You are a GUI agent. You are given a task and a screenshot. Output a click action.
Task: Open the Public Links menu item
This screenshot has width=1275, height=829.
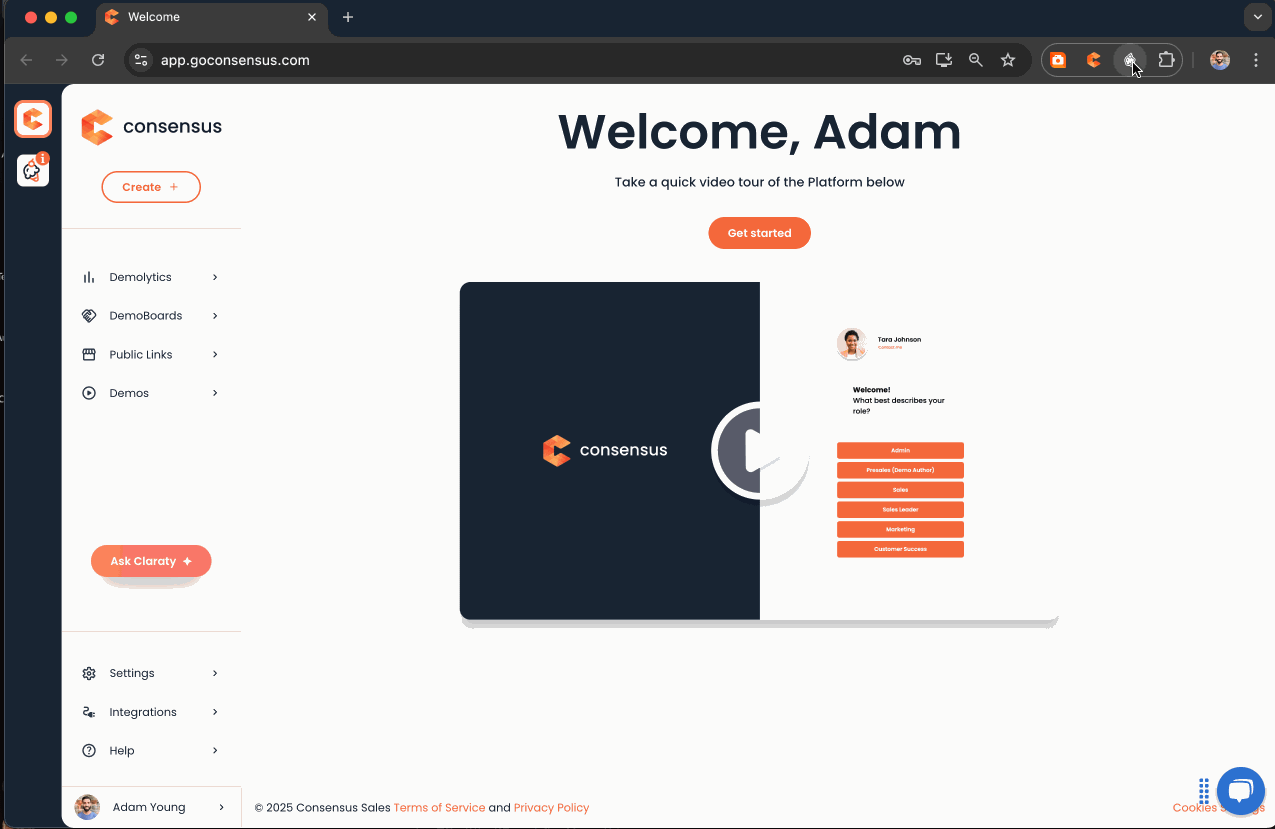click(151, 355)
